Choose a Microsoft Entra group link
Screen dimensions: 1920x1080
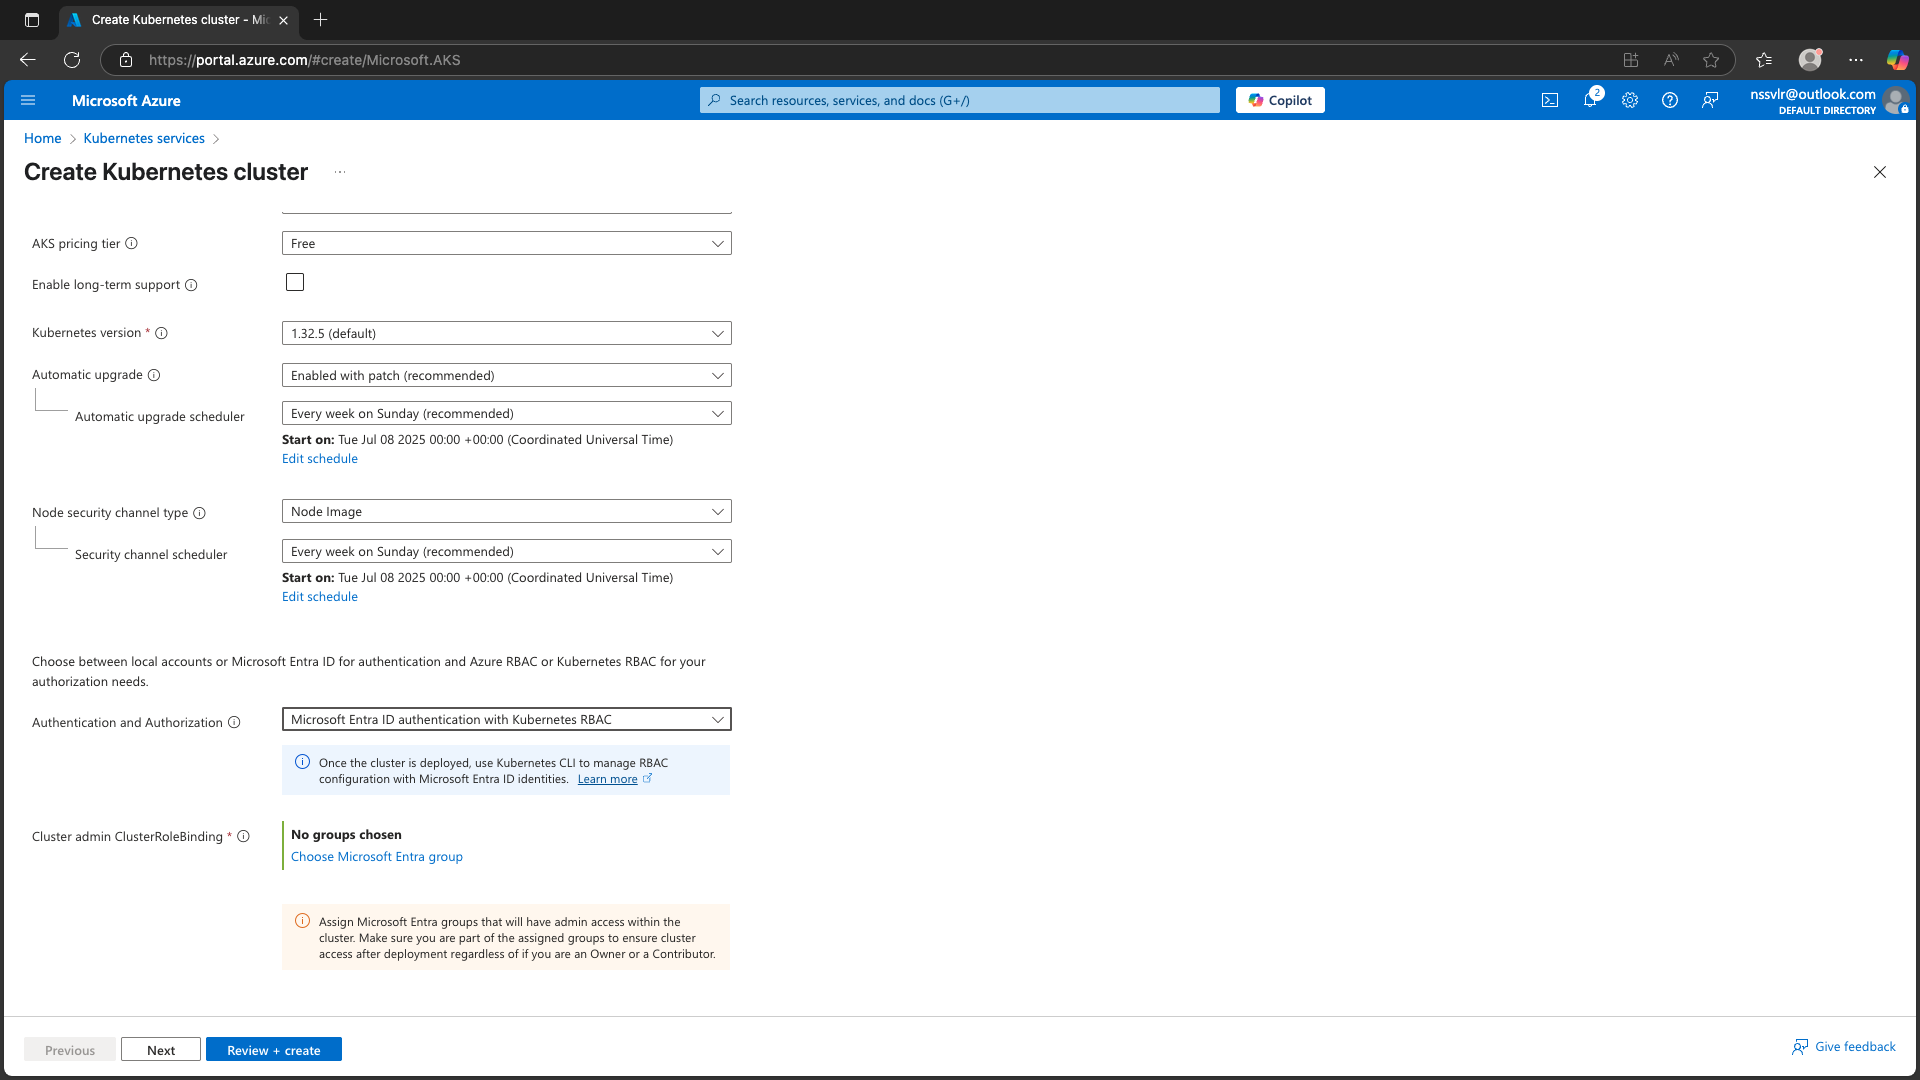click(376, 856)
